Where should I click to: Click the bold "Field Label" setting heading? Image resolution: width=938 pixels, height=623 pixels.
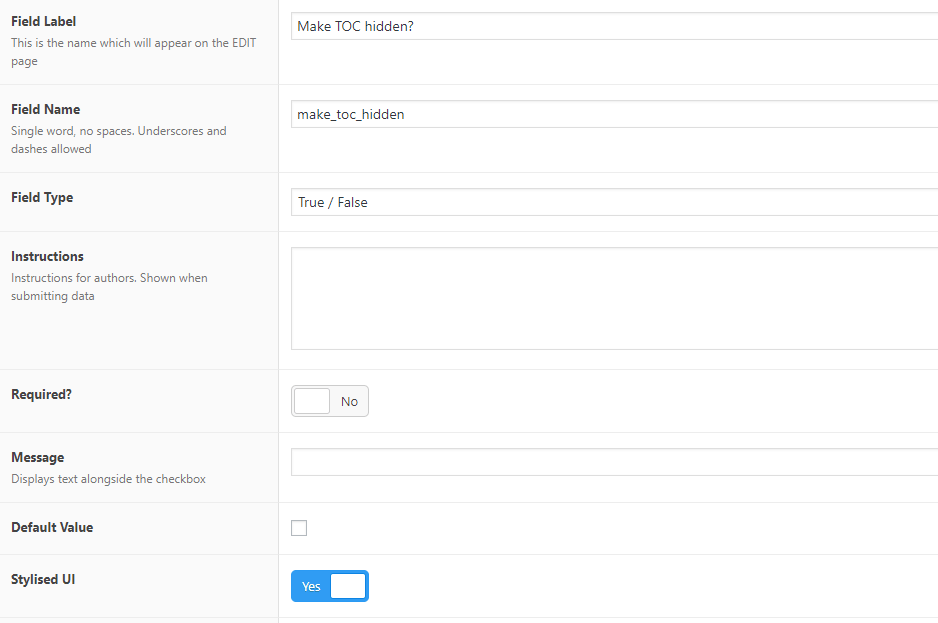click(x=43, y=21)
